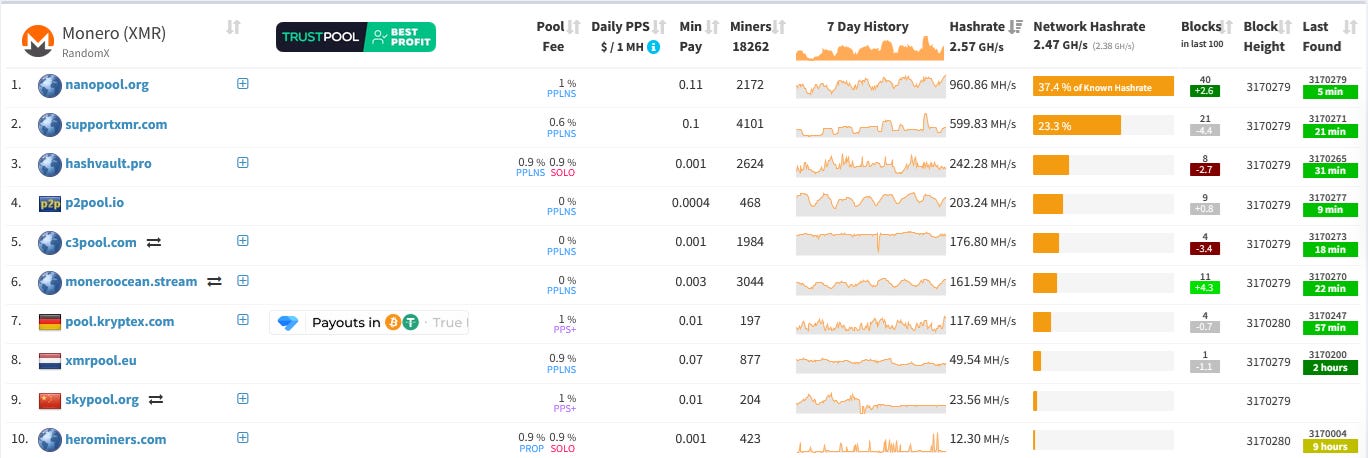Sort table by Daily PPS column
This screenshot has height=458, width=1368.
(x=659, y=27)
